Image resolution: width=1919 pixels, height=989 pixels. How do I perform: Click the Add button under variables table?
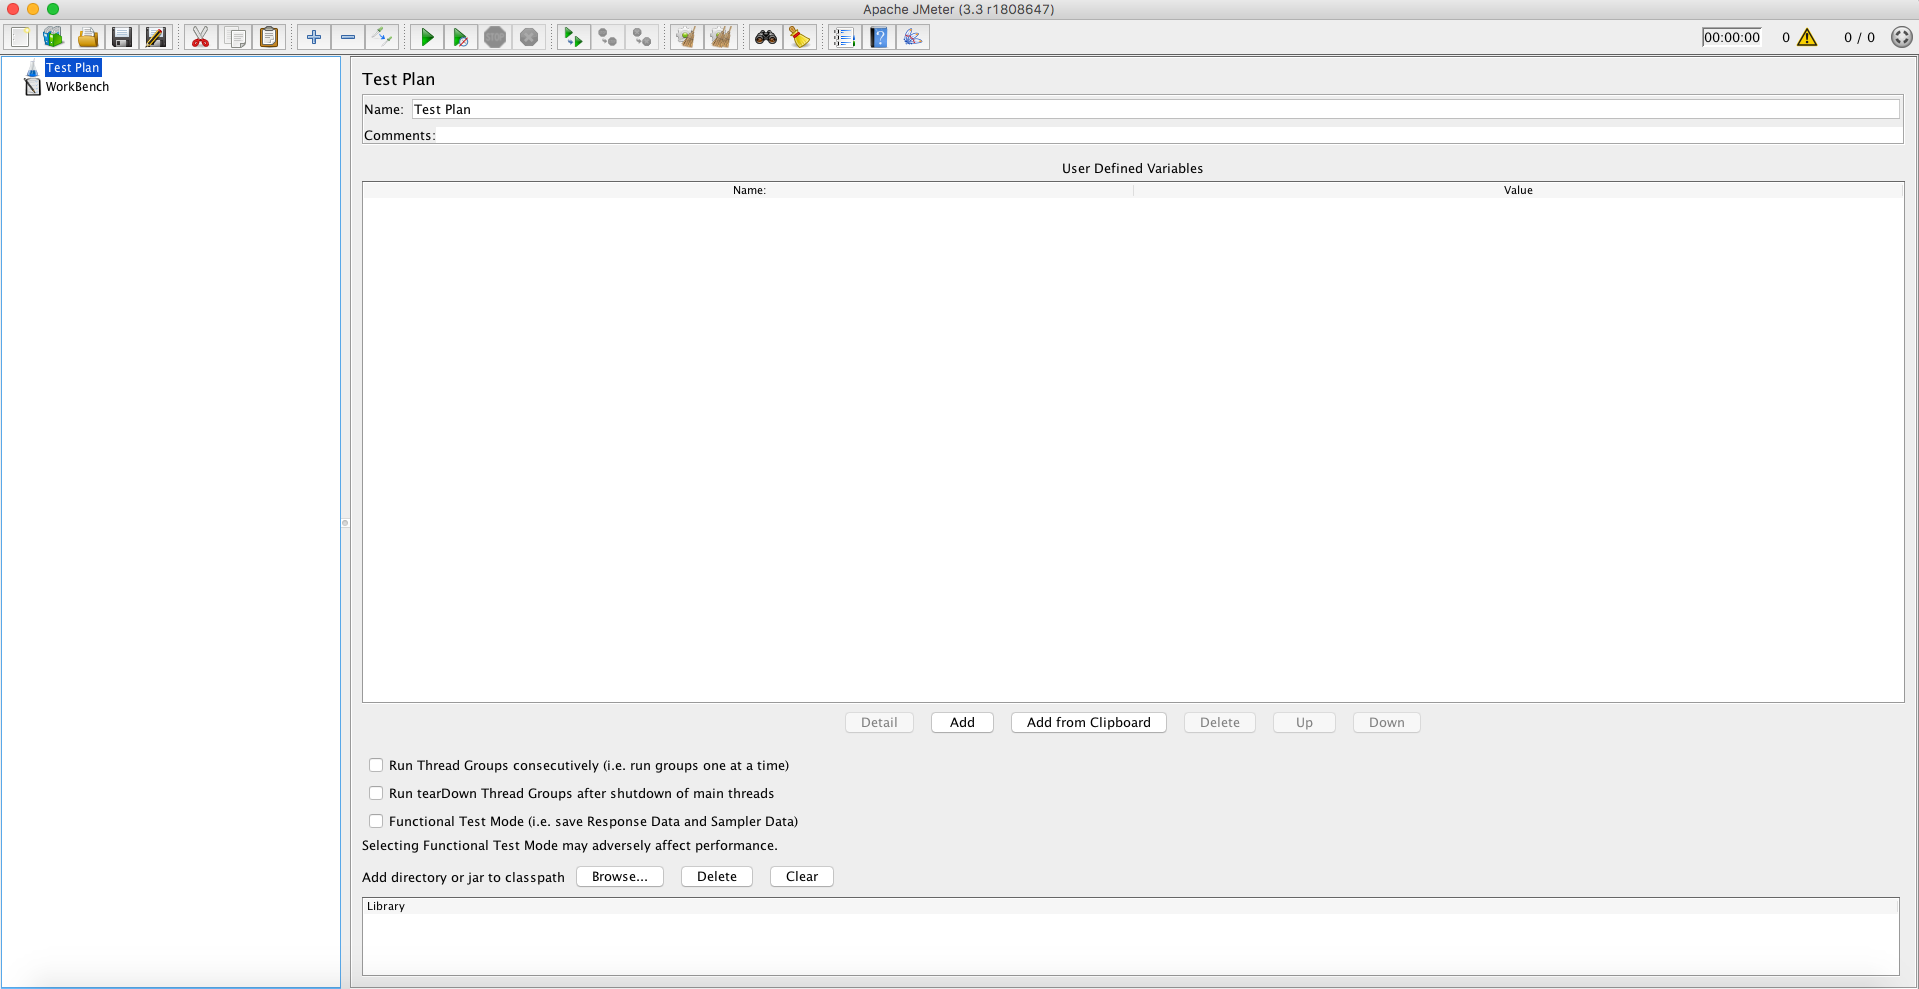coord(962,722)
